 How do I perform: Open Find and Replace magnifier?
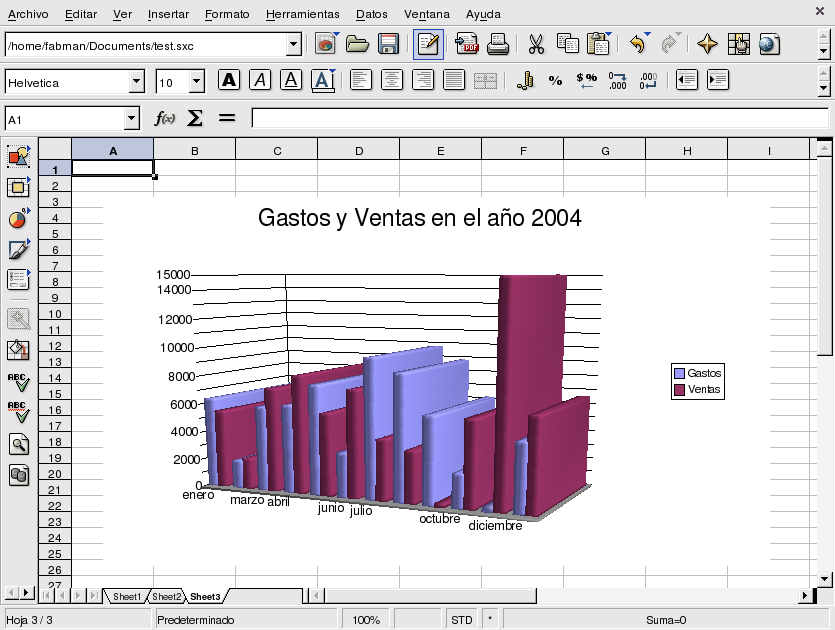click(x=19, y=444)
